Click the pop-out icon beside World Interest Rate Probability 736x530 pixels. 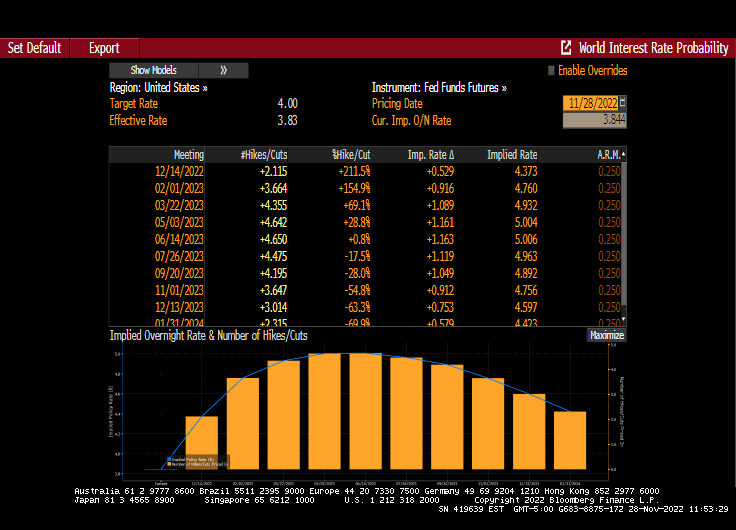tap(566, 48)
